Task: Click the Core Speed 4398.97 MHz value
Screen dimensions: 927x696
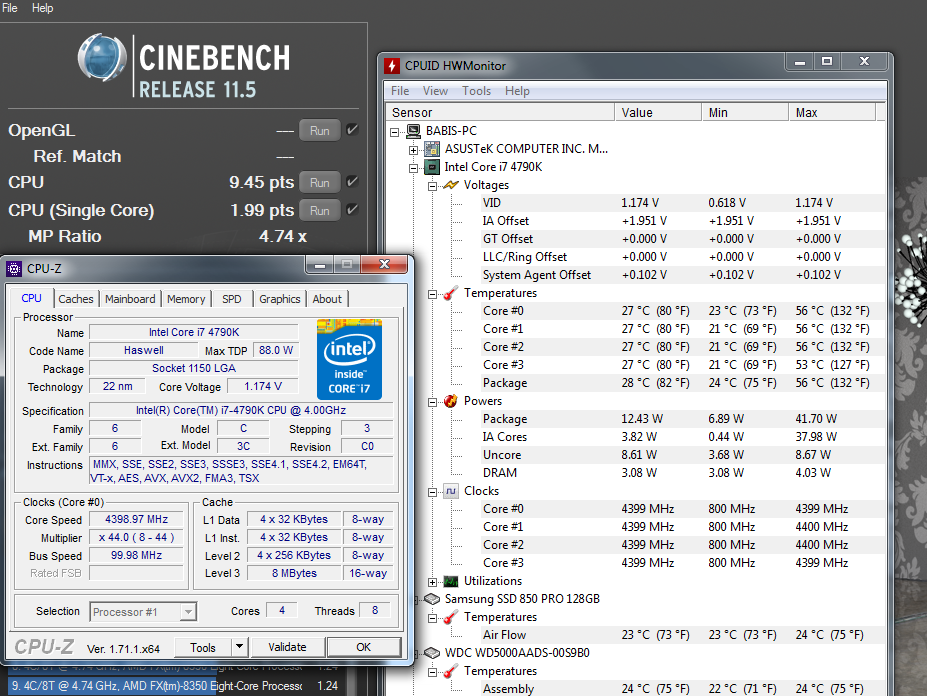Action: tap(137, 519)
